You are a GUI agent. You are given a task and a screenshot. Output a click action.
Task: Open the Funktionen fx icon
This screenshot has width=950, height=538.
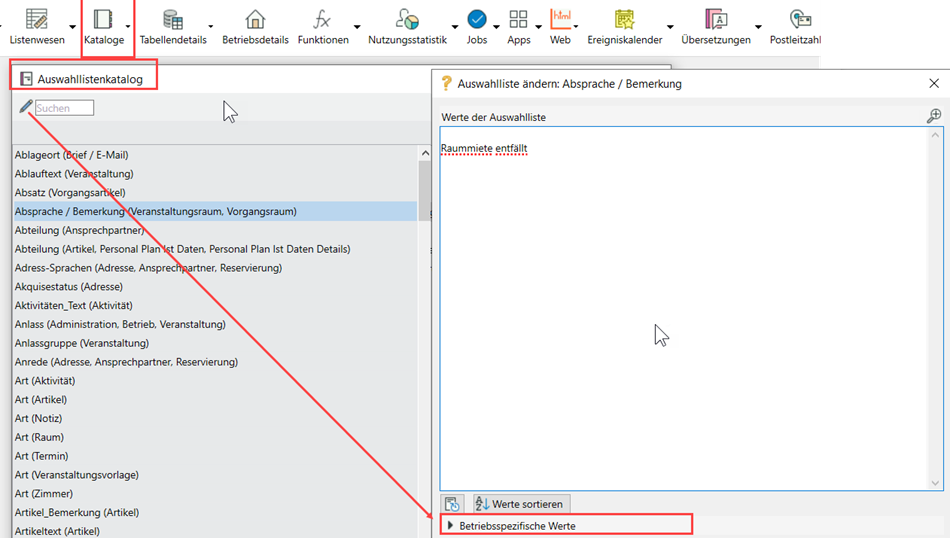(322, 19)
